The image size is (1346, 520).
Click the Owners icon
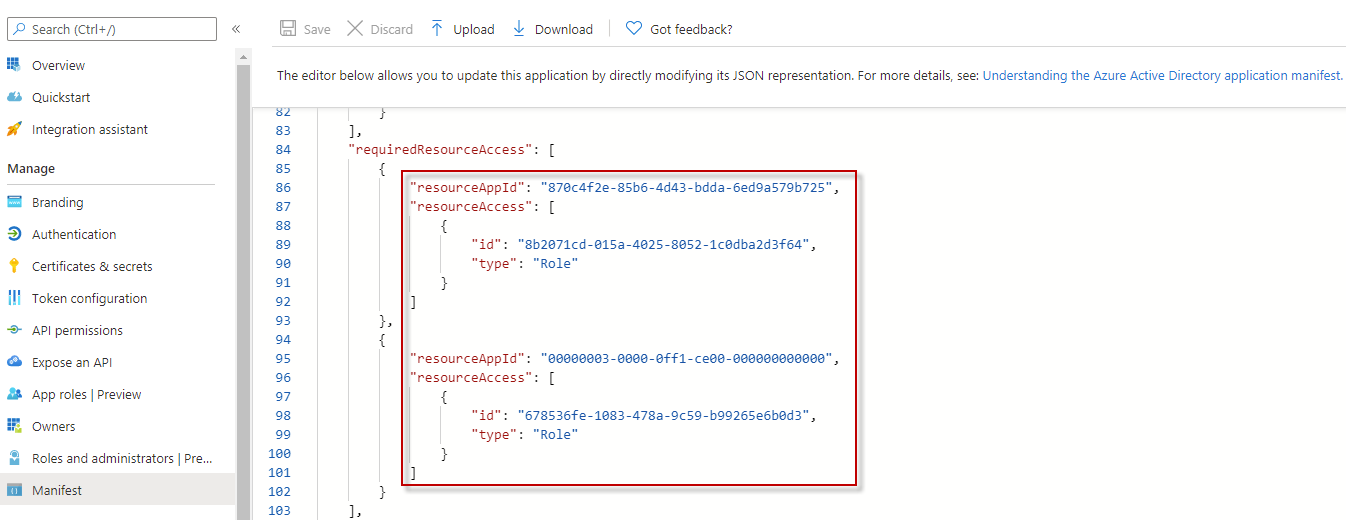(14, 426)
